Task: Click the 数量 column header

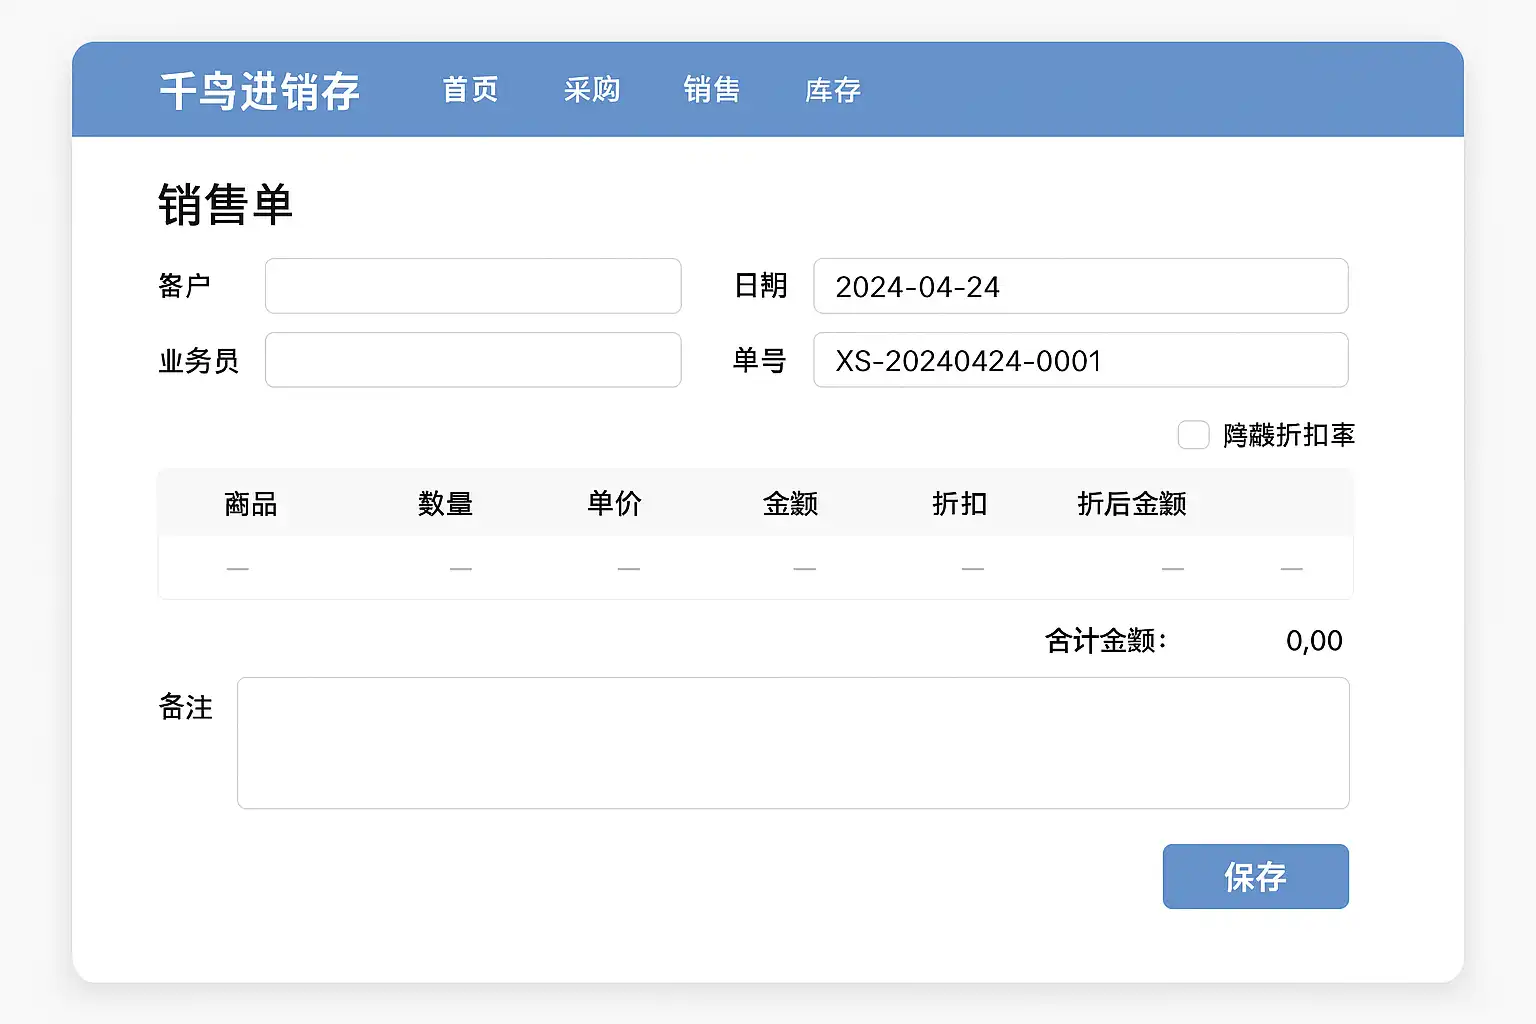Action: [445, 503]
